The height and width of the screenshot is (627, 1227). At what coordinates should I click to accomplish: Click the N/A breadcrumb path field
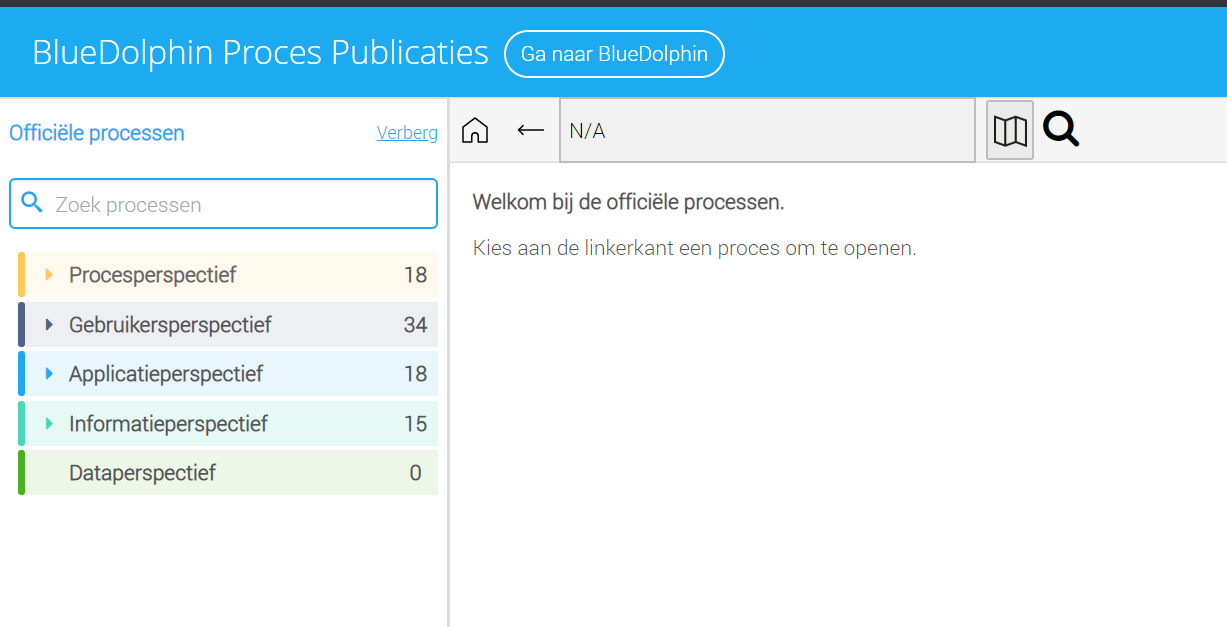(x=767, y=130)
